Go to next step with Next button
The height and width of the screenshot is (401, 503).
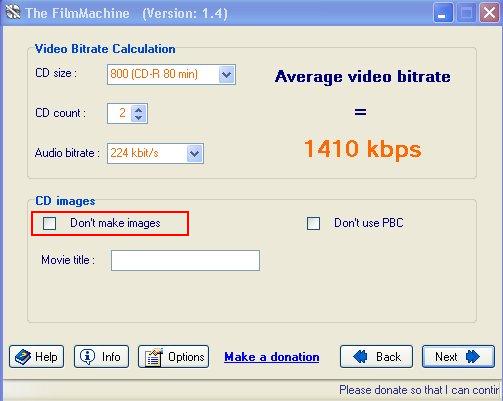tap(458, 357)
